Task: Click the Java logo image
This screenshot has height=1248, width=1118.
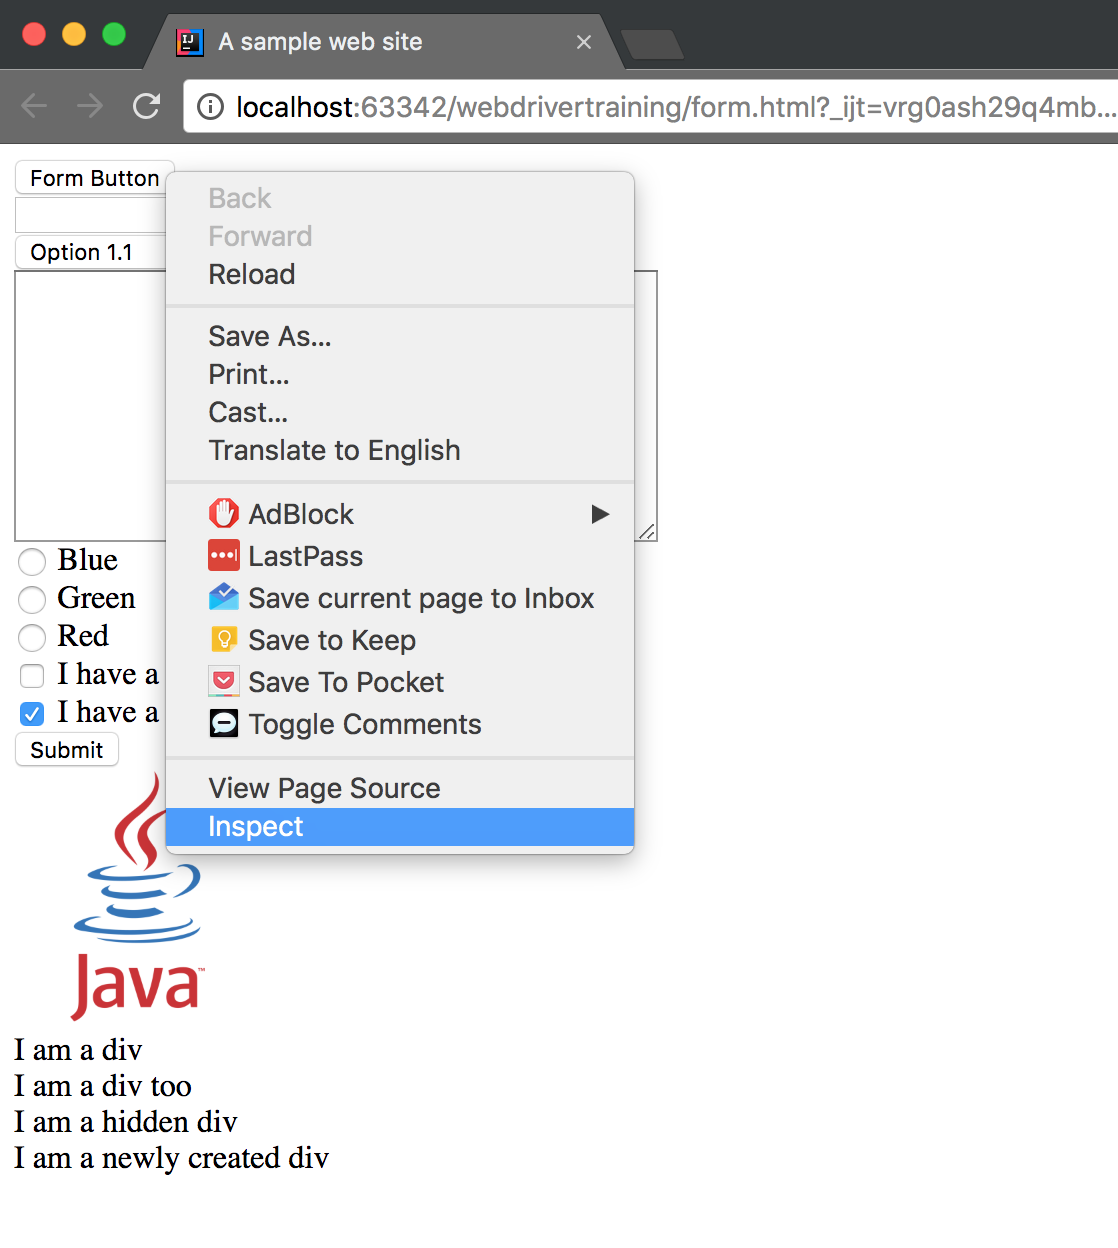Action: point(138,900)
